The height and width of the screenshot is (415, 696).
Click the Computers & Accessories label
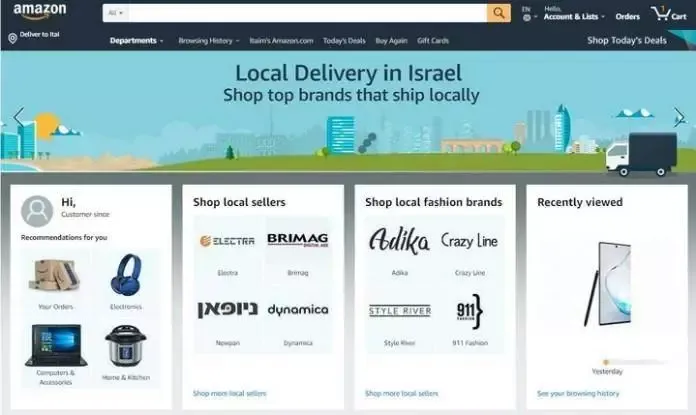coord(55,377)
